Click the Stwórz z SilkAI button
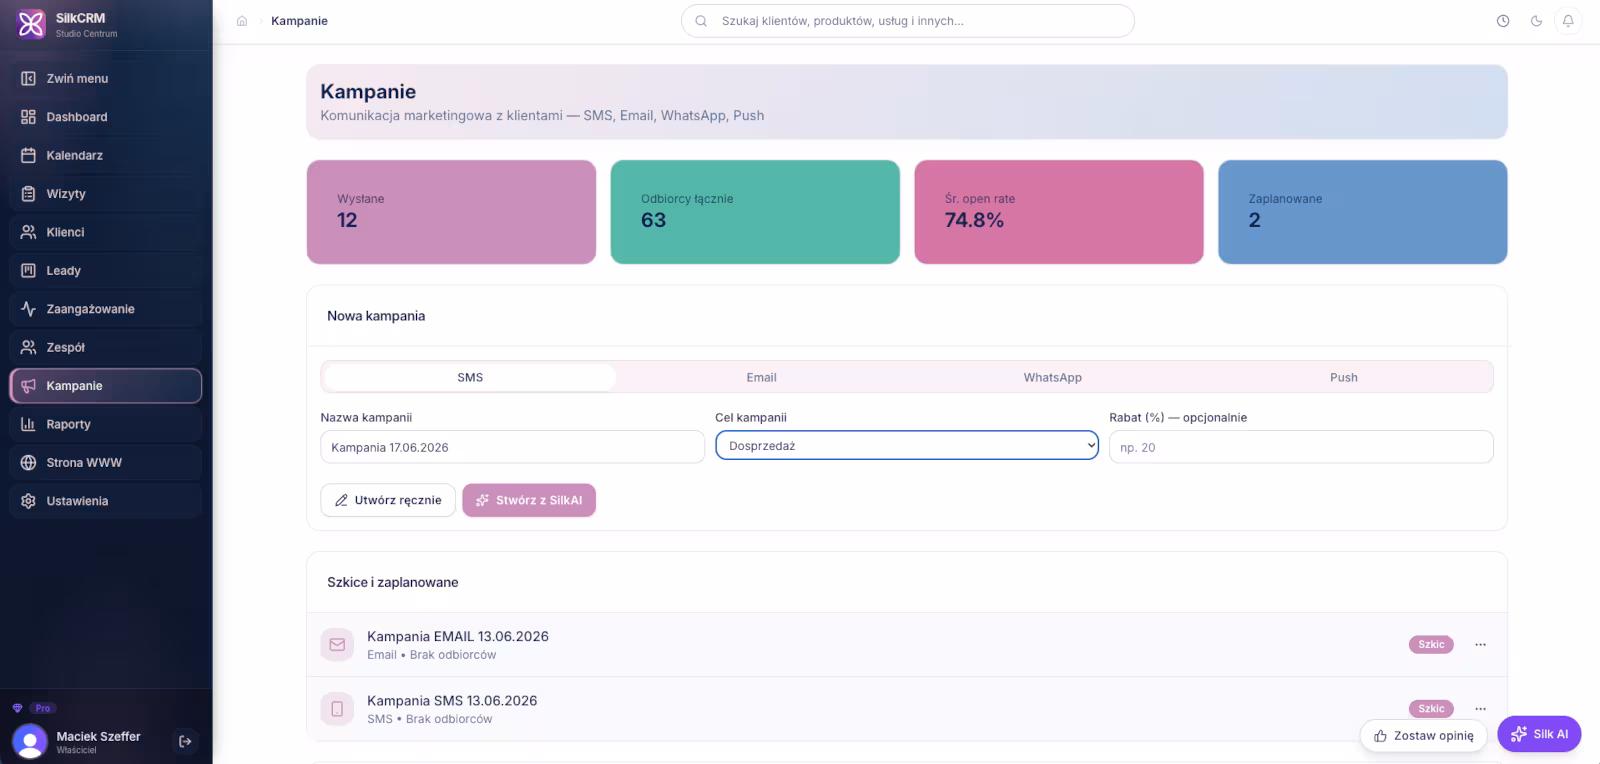The image size is (1600, 764). tap(529, 500)
